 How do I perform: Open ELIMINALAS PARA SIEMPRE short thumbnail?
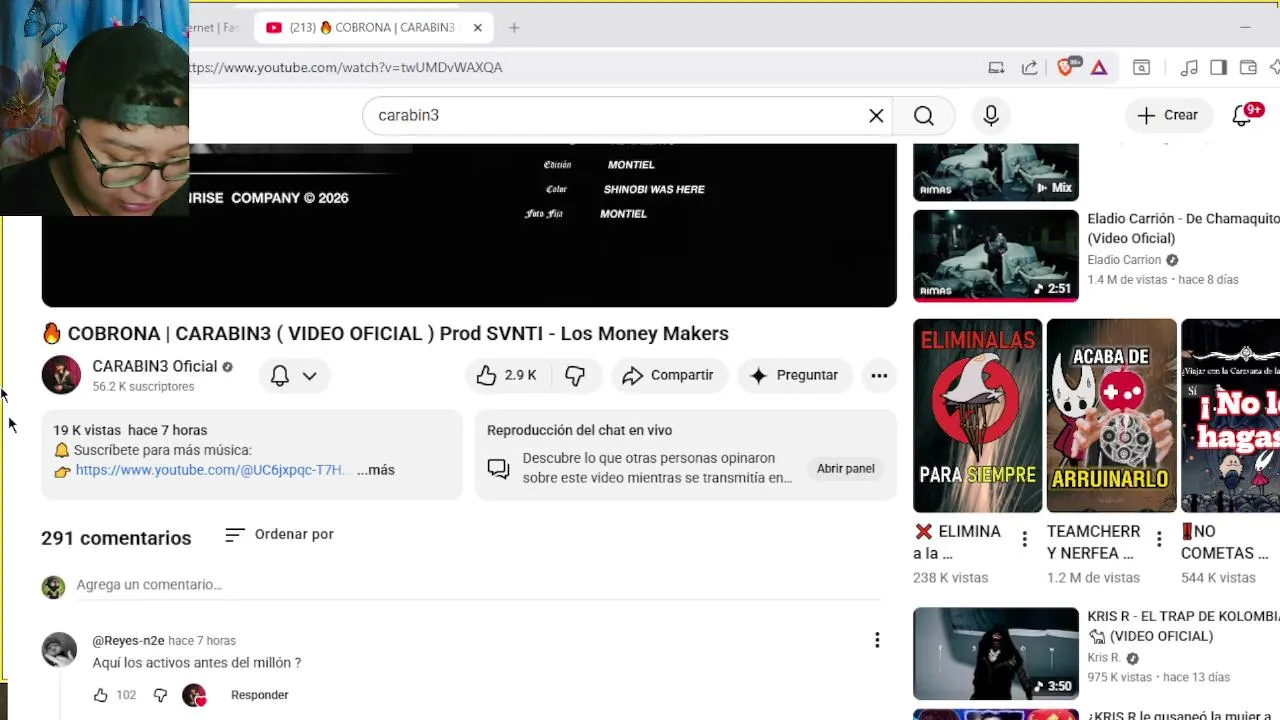[977, 415]
